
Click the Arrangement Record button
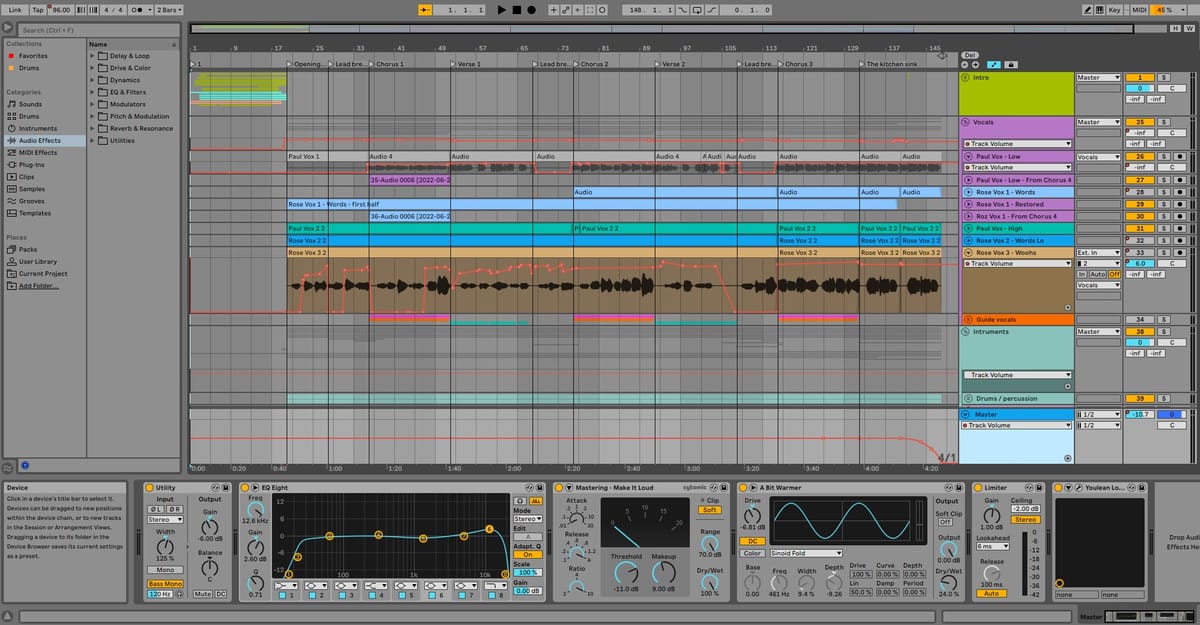point(531,9)
